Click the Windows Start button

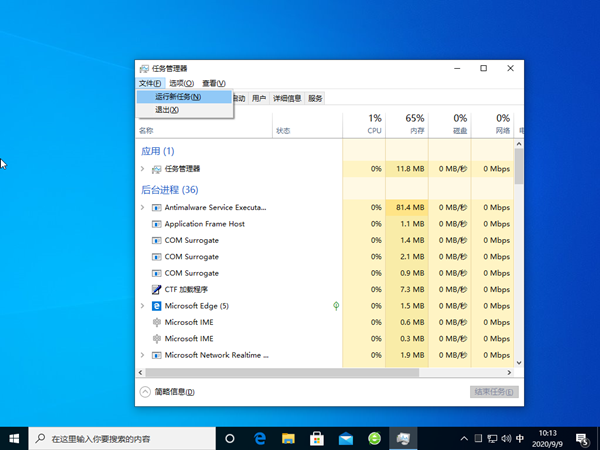click(x=13, y=438)
